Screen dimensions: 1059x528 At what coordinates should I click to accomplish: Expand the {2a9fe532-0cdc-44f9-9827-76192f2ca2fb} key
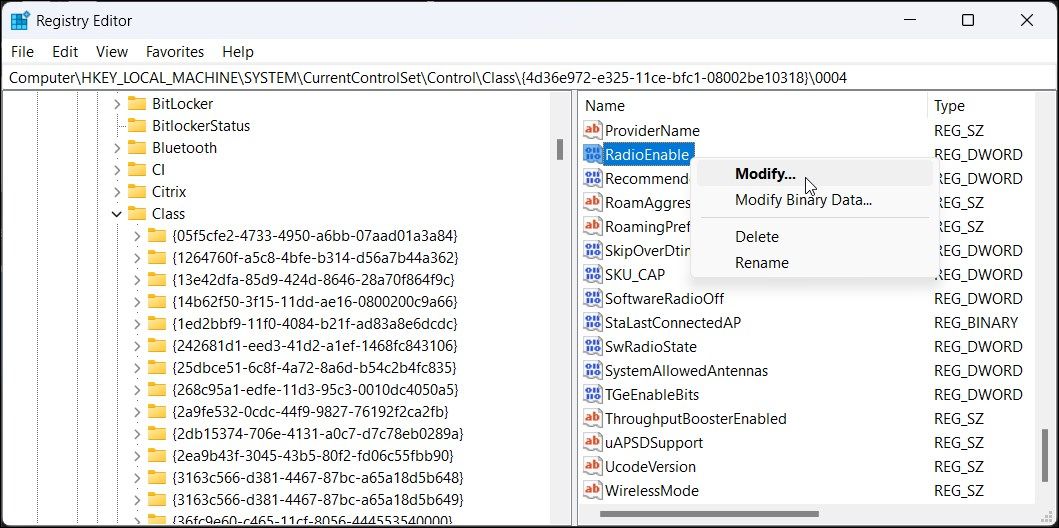pos(137,412)
